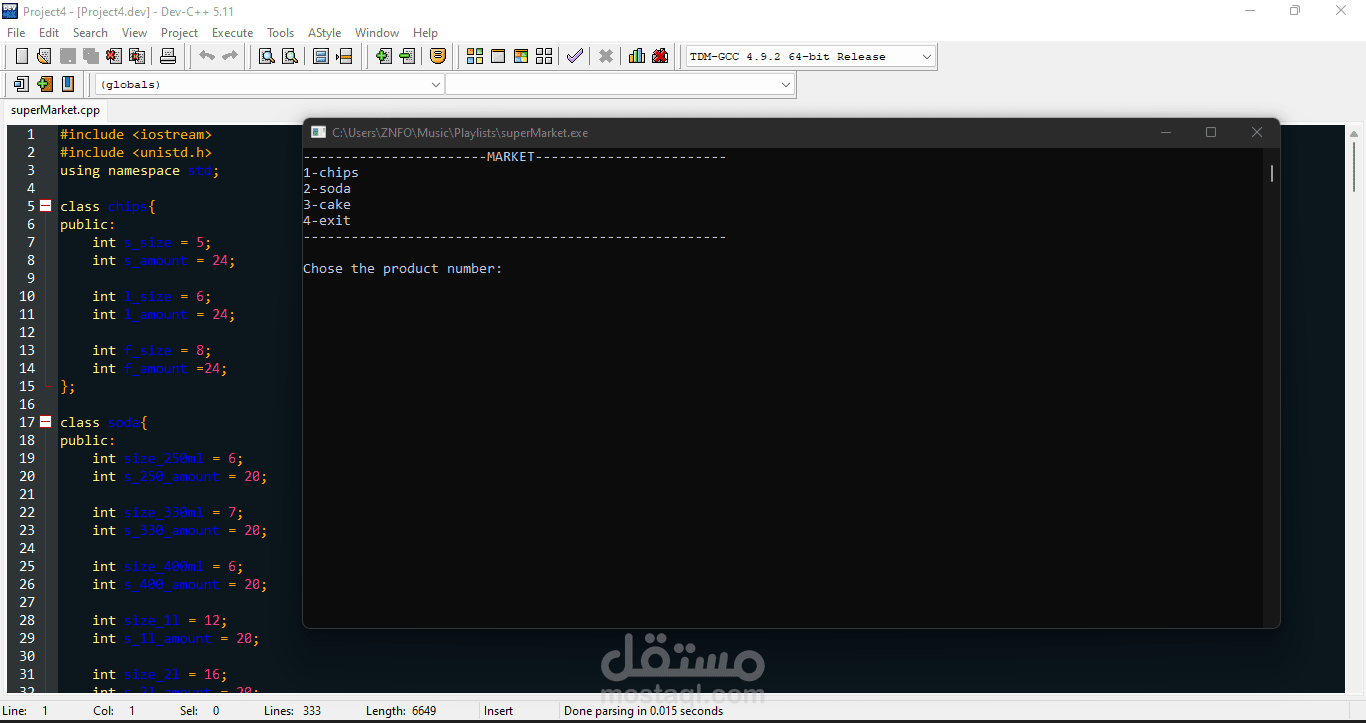
Task: Click the Profile Analysis chart icon
Action: tap(637, 56)
